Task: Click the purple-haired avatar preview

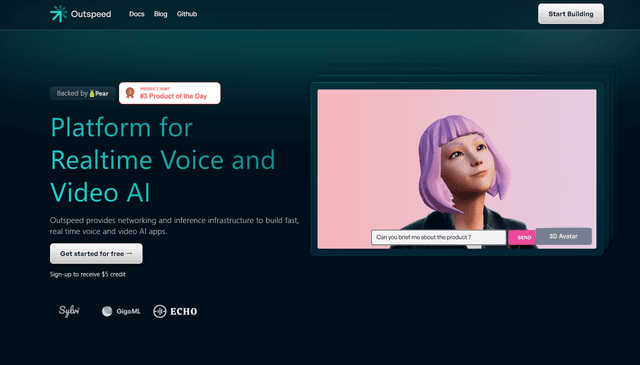Action: tap(457, 169)
